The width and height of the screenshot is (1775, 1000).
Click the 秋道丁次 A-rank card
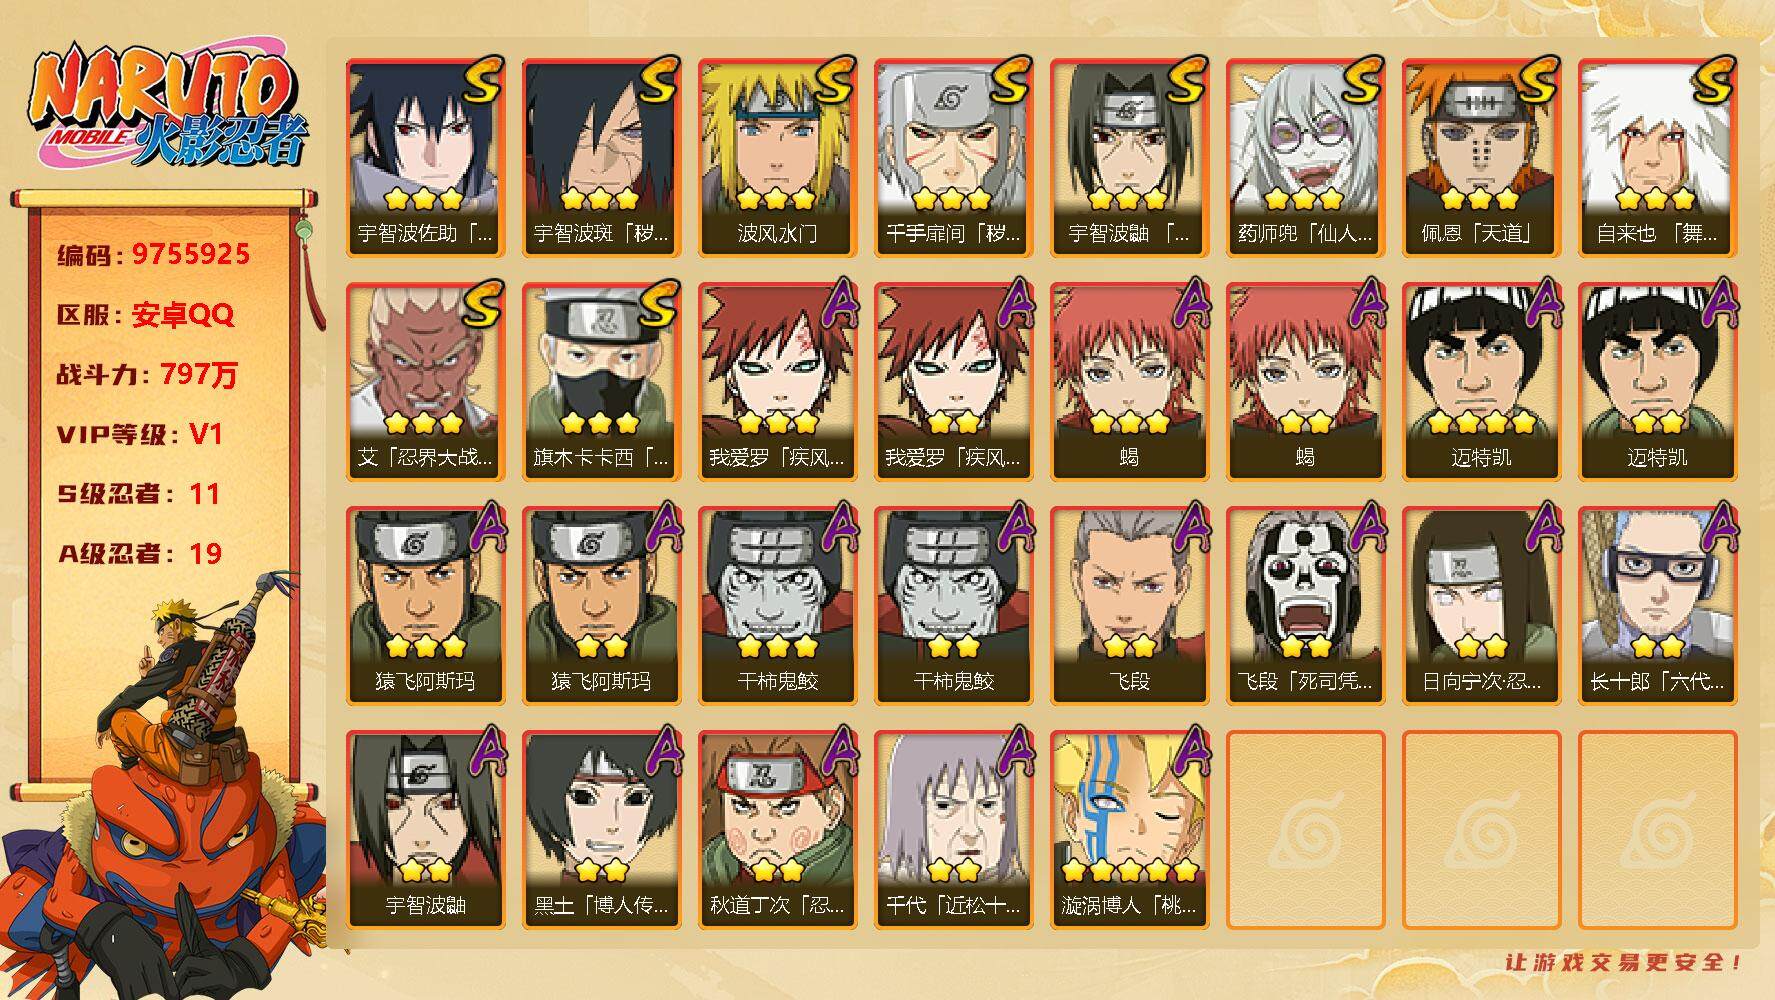pyautogui.click(x=777, y=829)
